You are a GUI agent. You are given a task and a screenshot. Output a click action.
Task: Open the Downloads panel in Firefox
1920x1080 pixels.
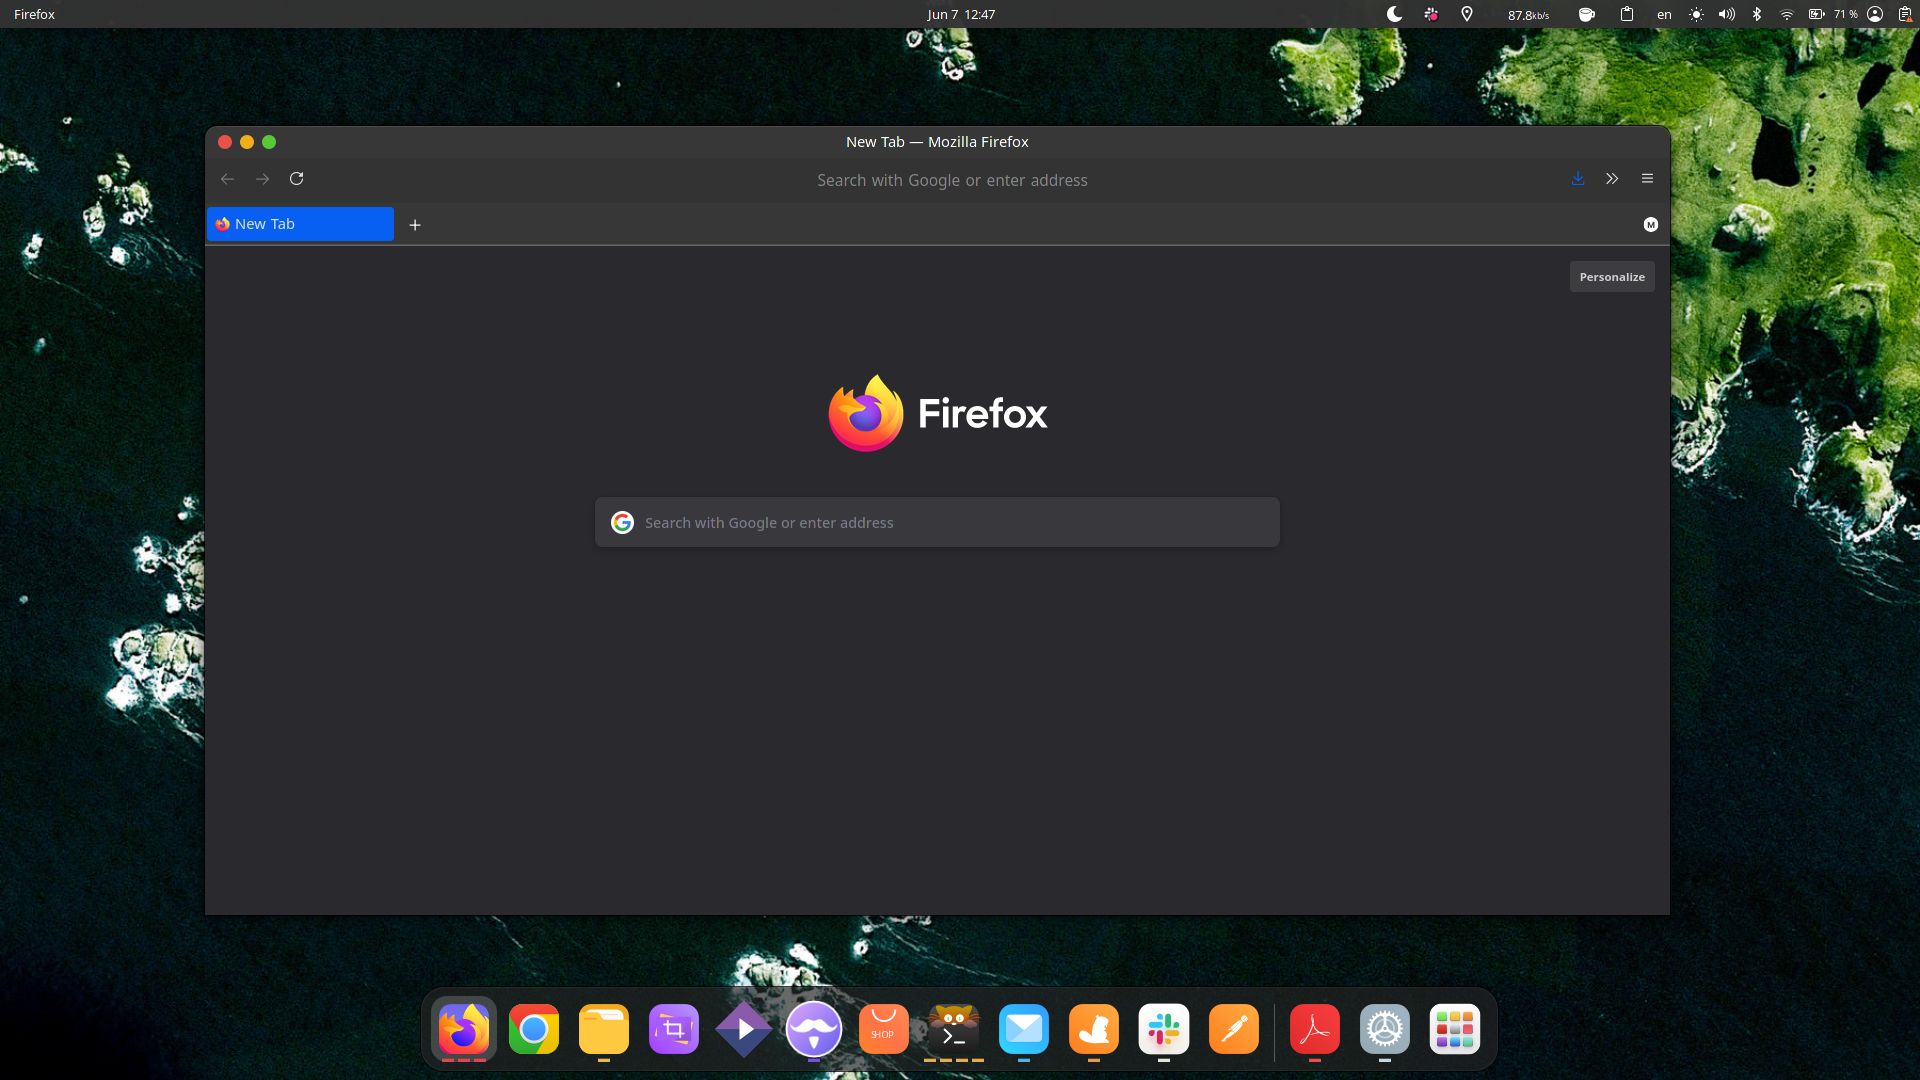(1578, 178)
